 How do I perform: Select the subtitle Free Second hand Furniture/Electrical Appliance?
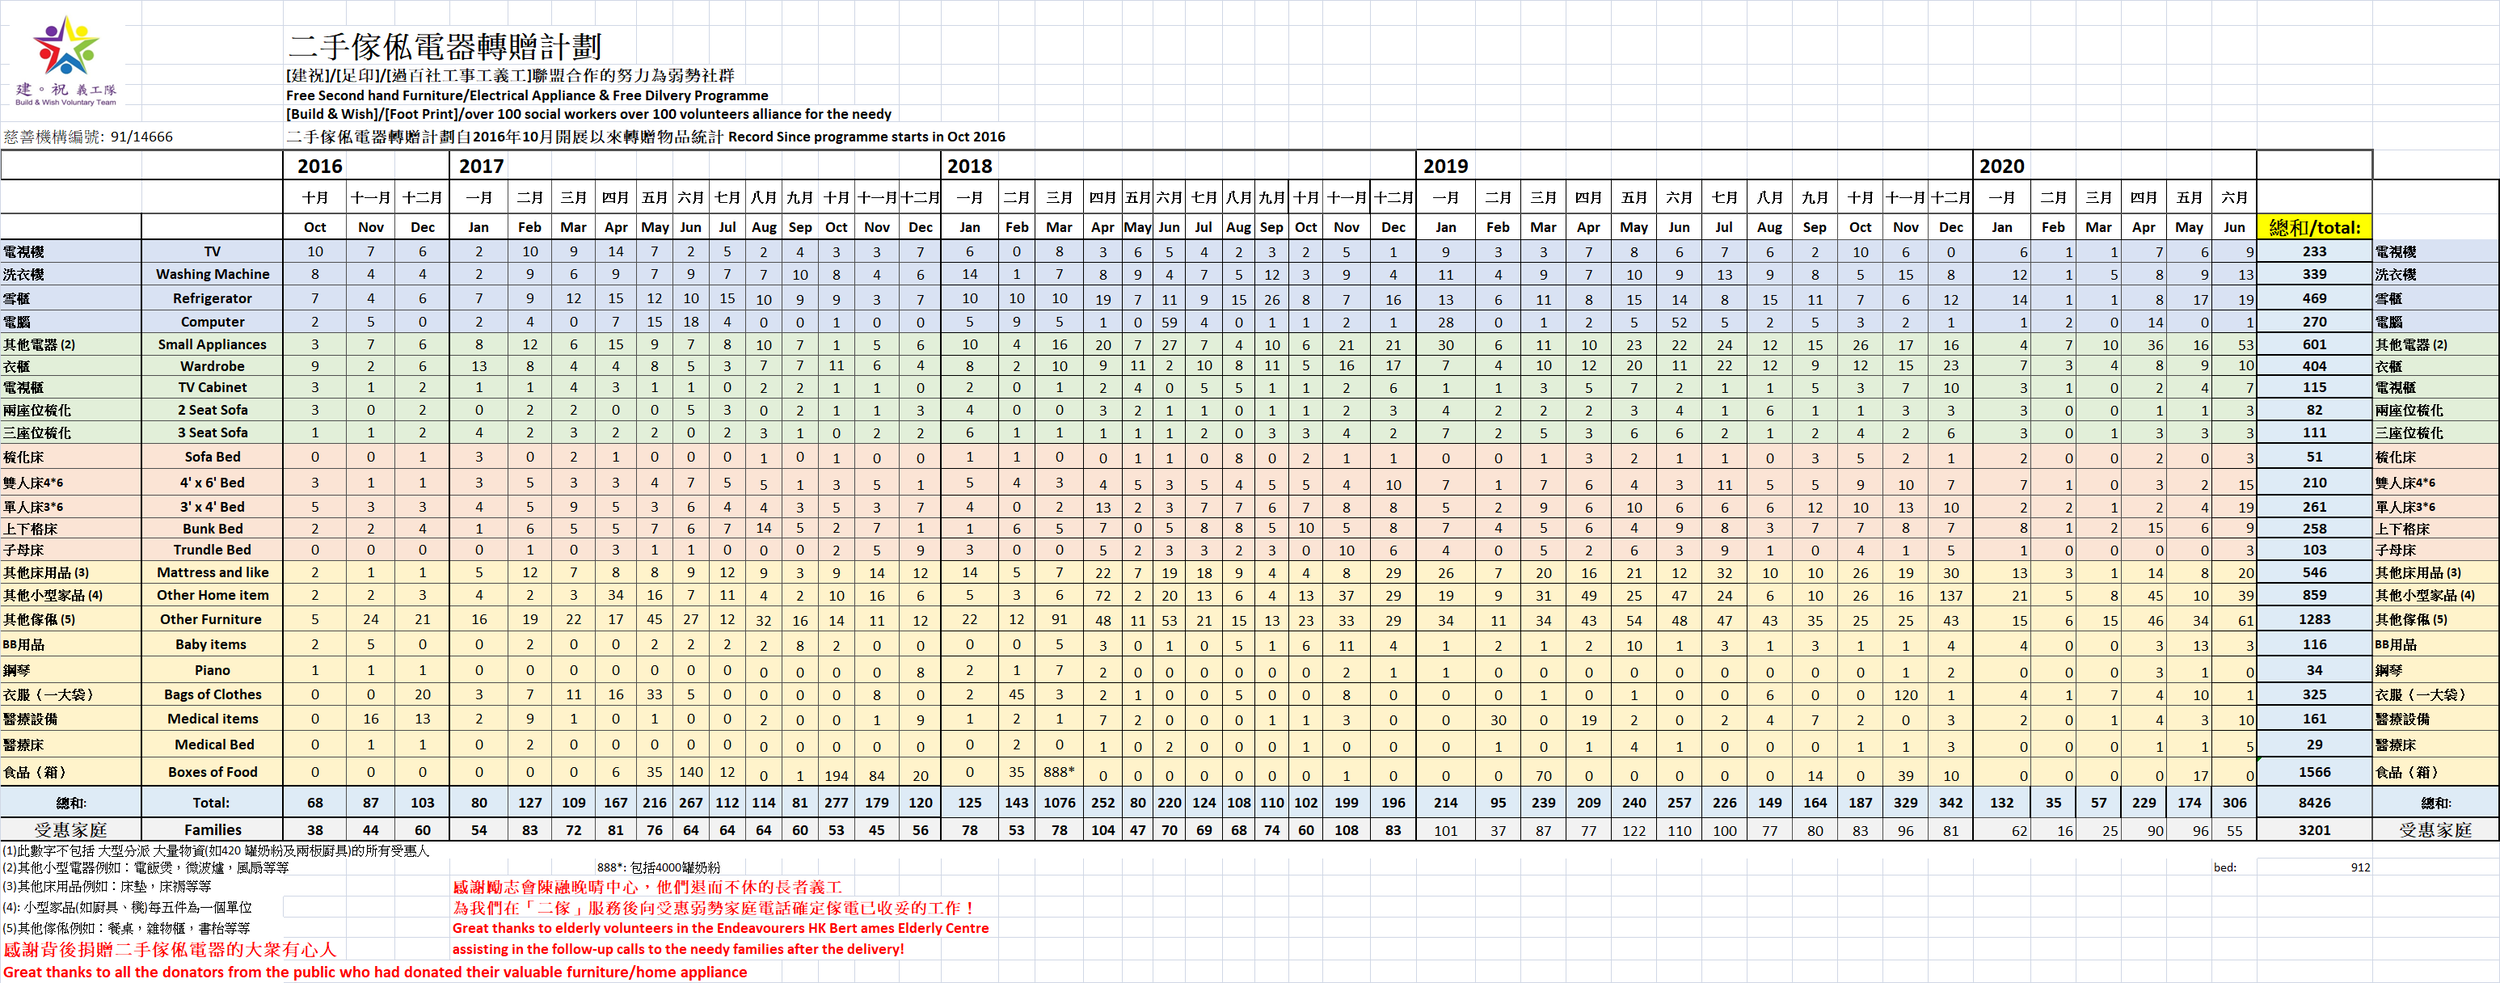(x=527, y=95)
